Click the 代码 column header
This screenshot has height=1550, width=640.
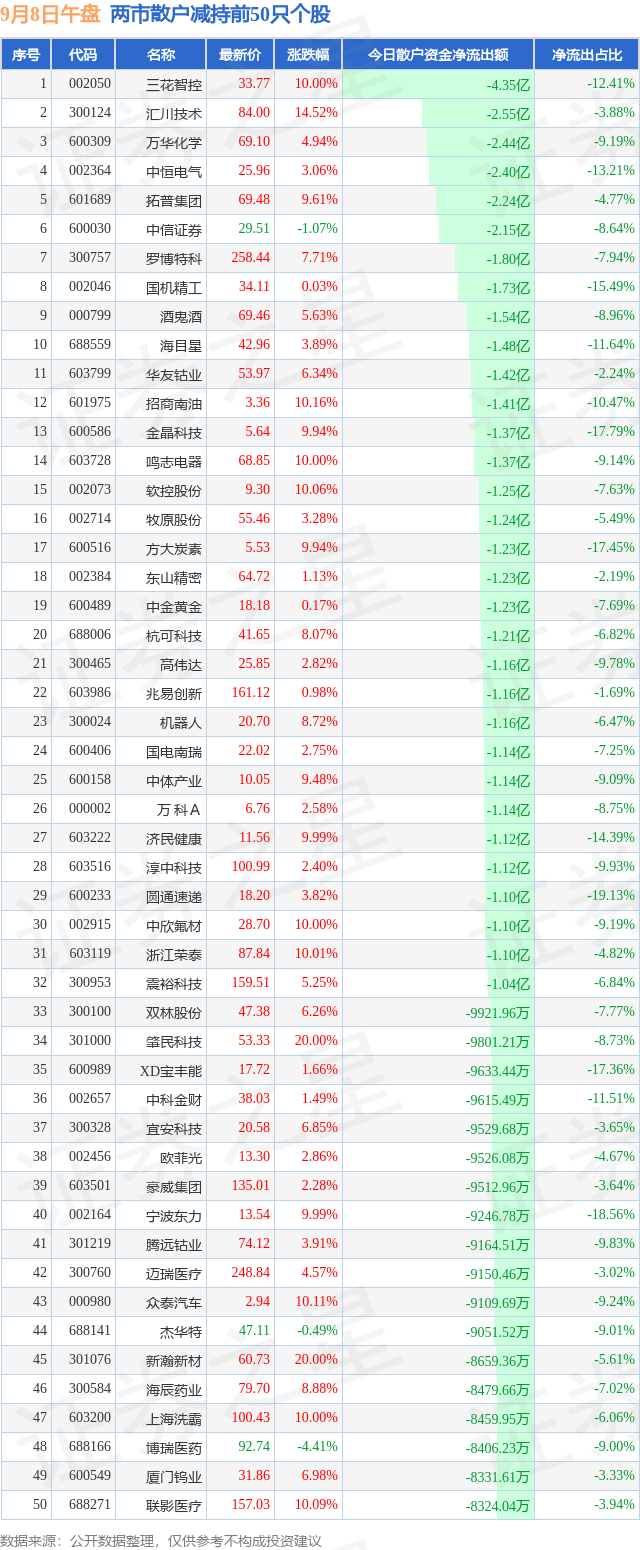[83, 55]
